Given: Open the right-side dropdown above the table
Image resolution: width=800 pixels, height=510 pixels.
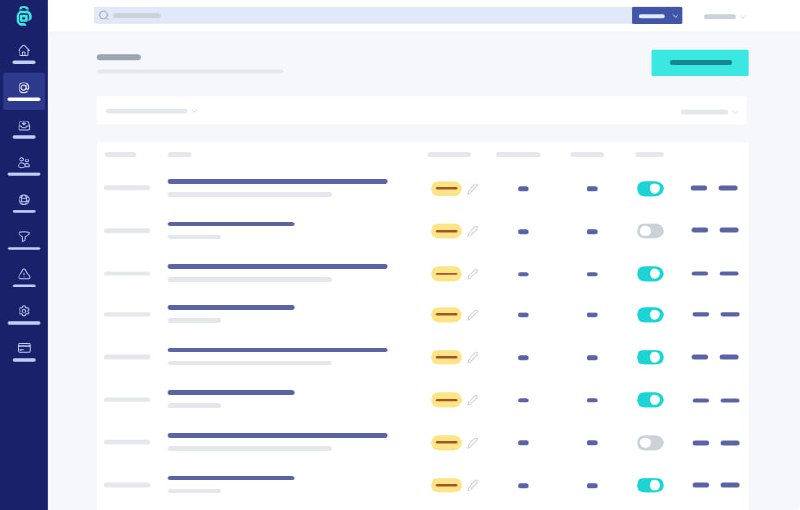Looking at the screenshot, I should point(709,112).
